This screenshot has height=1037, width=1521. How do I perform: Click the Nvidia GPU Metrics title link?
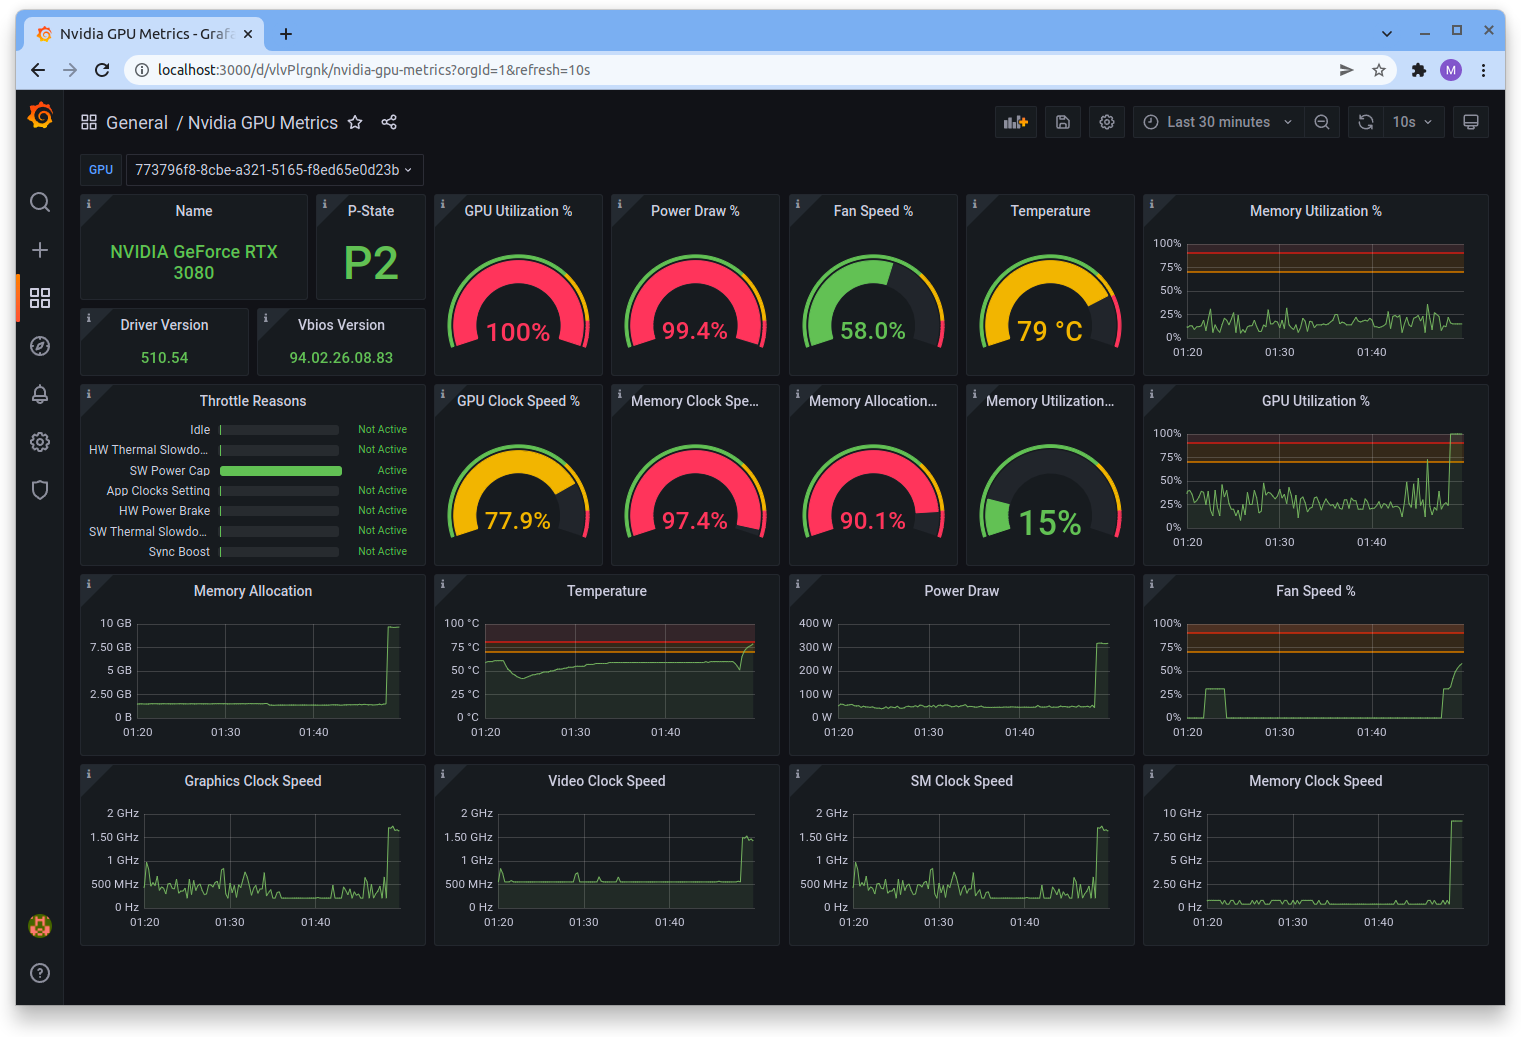click(x=262, y=122)
